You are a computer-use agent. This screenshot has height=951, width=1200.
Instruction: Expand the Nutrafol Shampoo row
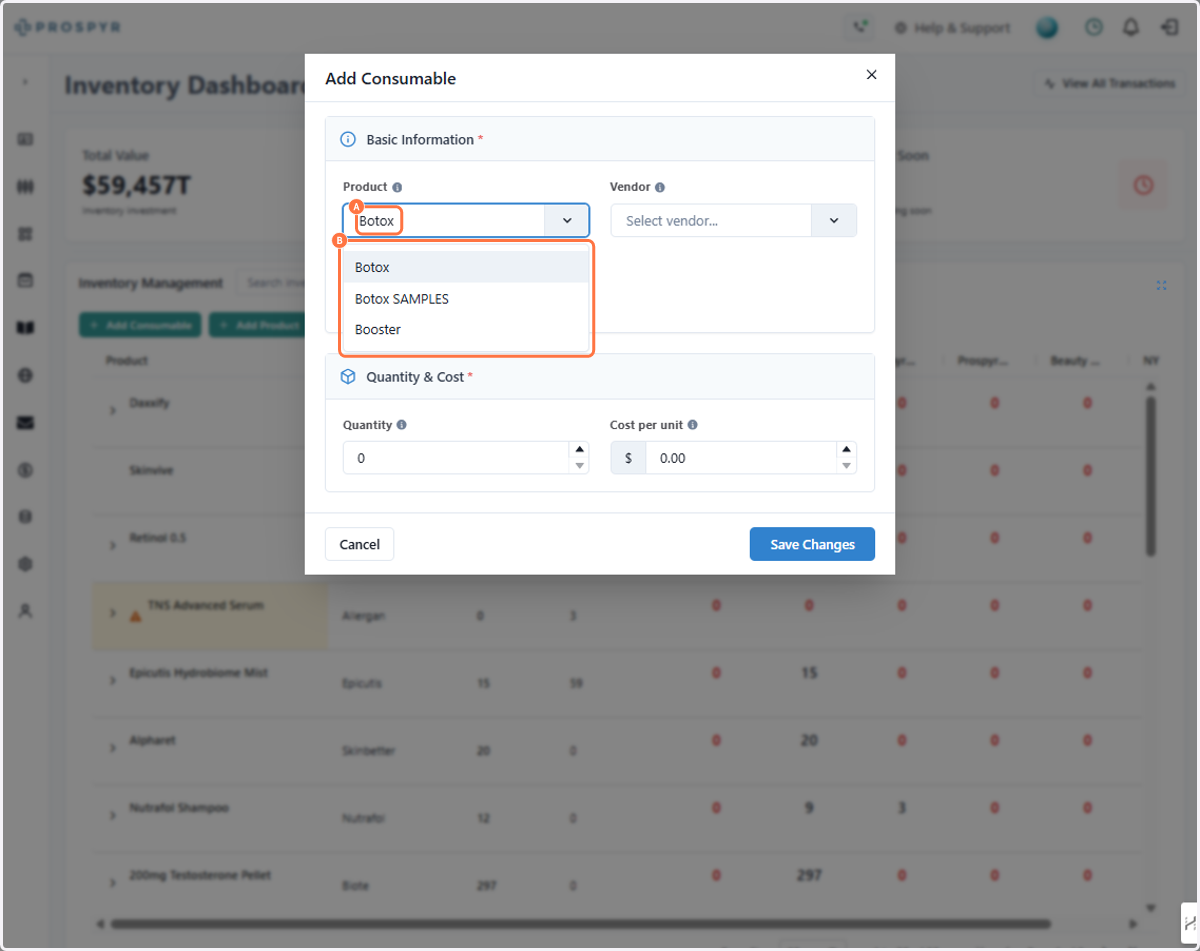tap(113, 815)
